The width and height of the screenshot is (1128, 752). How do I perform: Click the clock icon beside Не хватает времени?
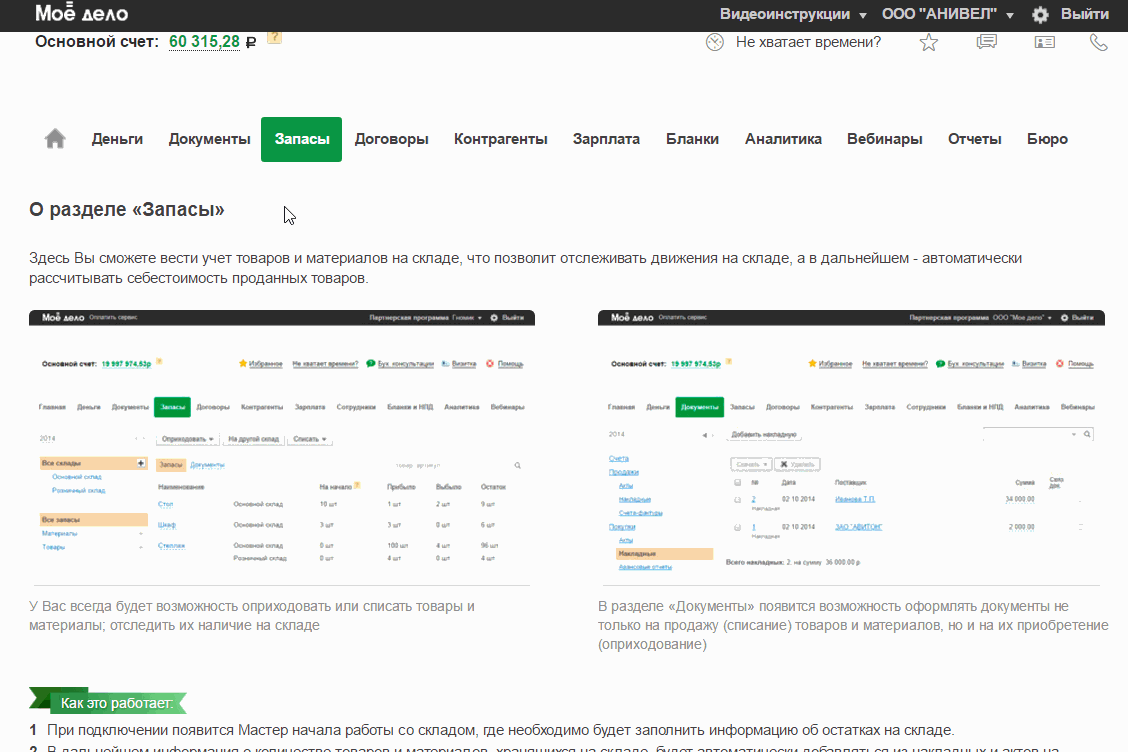[x=714, y=42]
